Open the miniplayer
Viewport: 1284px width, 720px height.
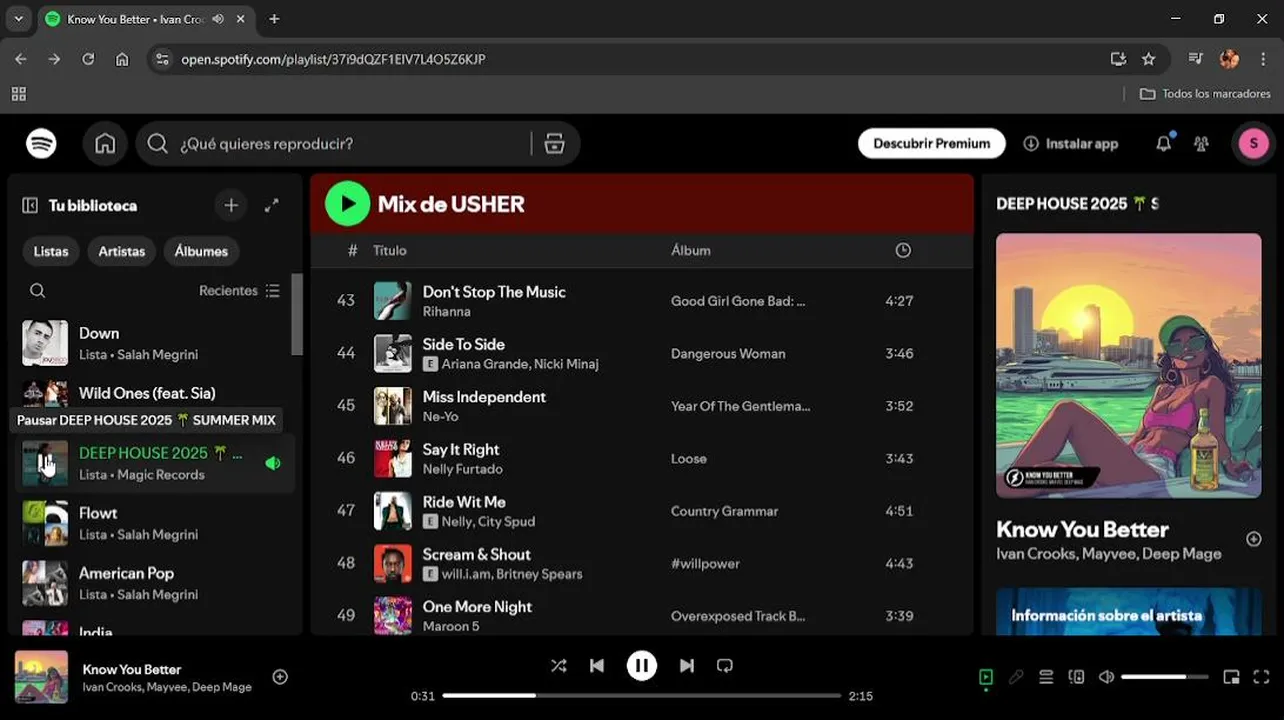point(1231,677)
